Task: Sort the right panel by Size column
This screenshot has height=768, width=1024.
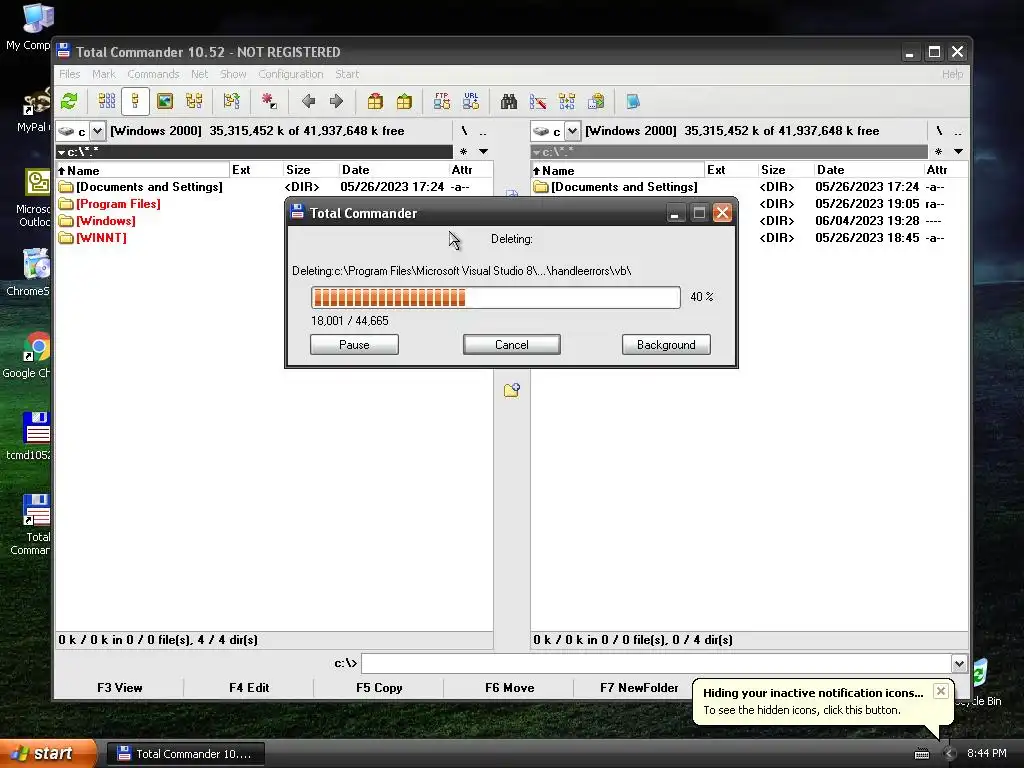Action: coord(786,170)
